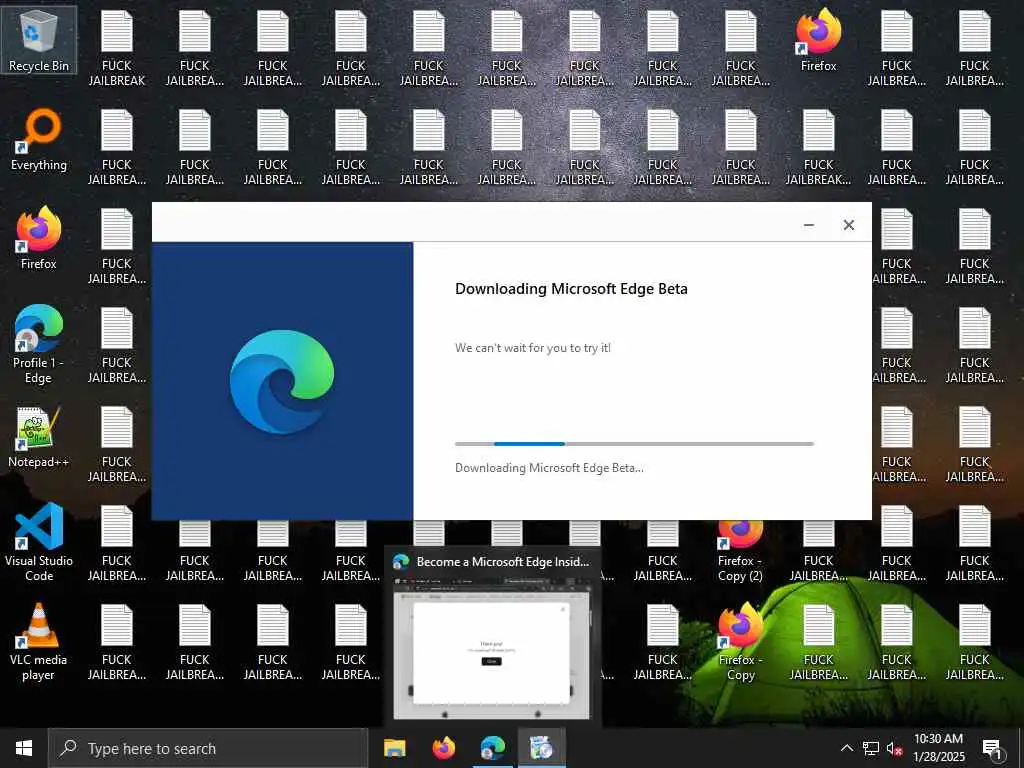
Task: Click the Downloading Microsoft Edge Beta... status line
Action: coord(549,468)
